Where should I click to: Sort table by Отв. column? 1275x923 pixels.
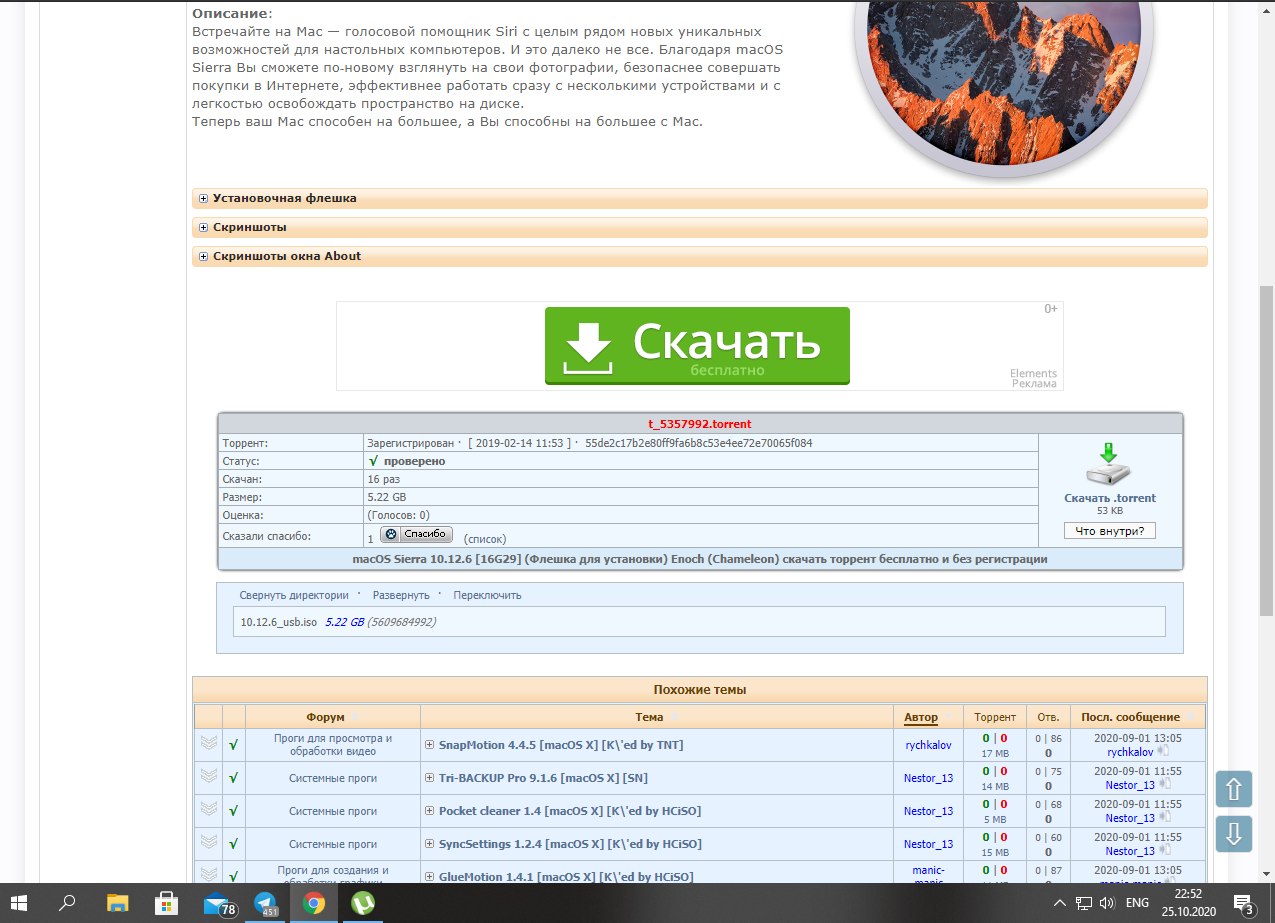pos(1048,717)
